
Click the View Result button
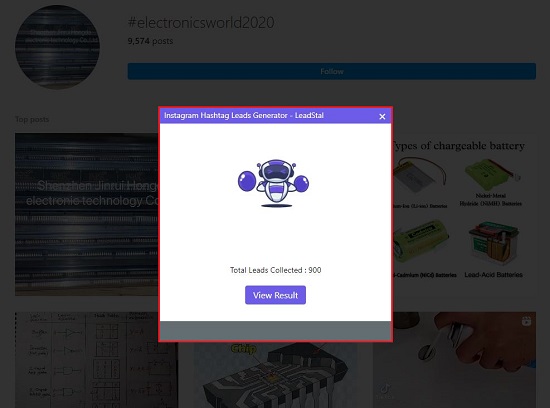275,295
